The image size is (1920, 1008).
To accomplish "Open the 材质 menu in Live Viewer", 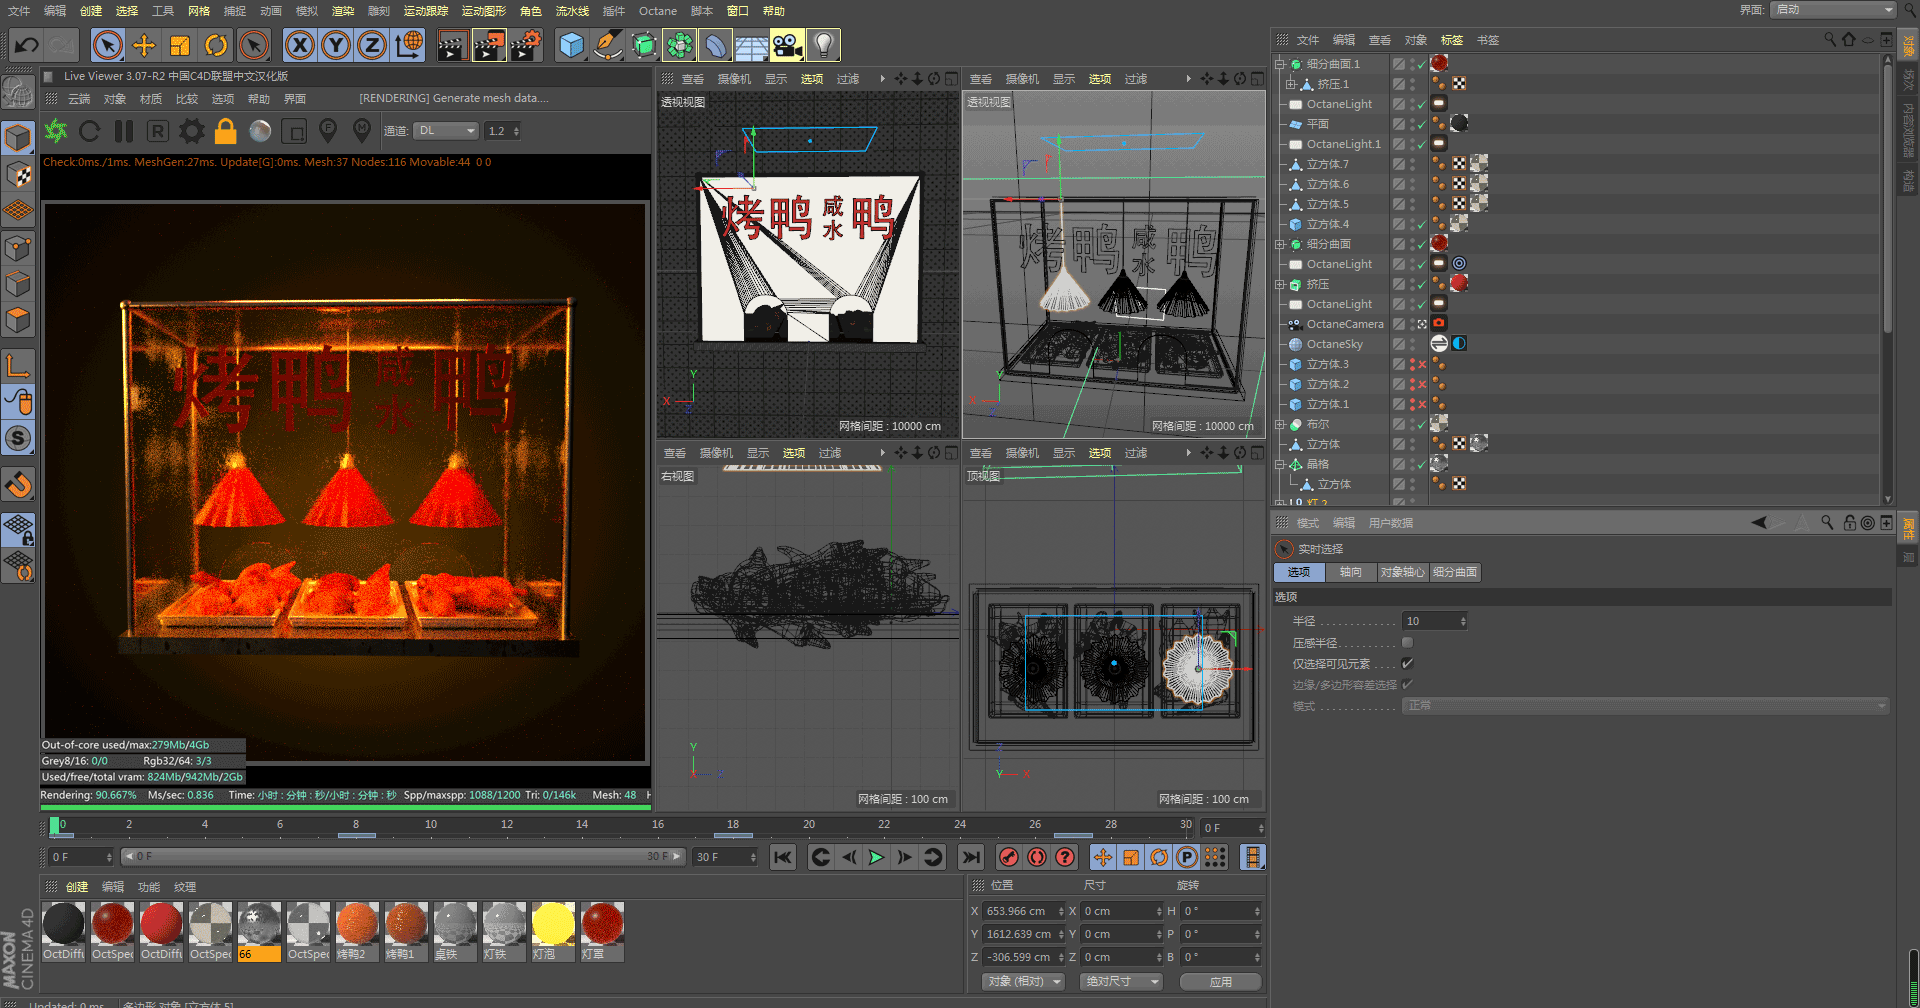I will [151, 99].
